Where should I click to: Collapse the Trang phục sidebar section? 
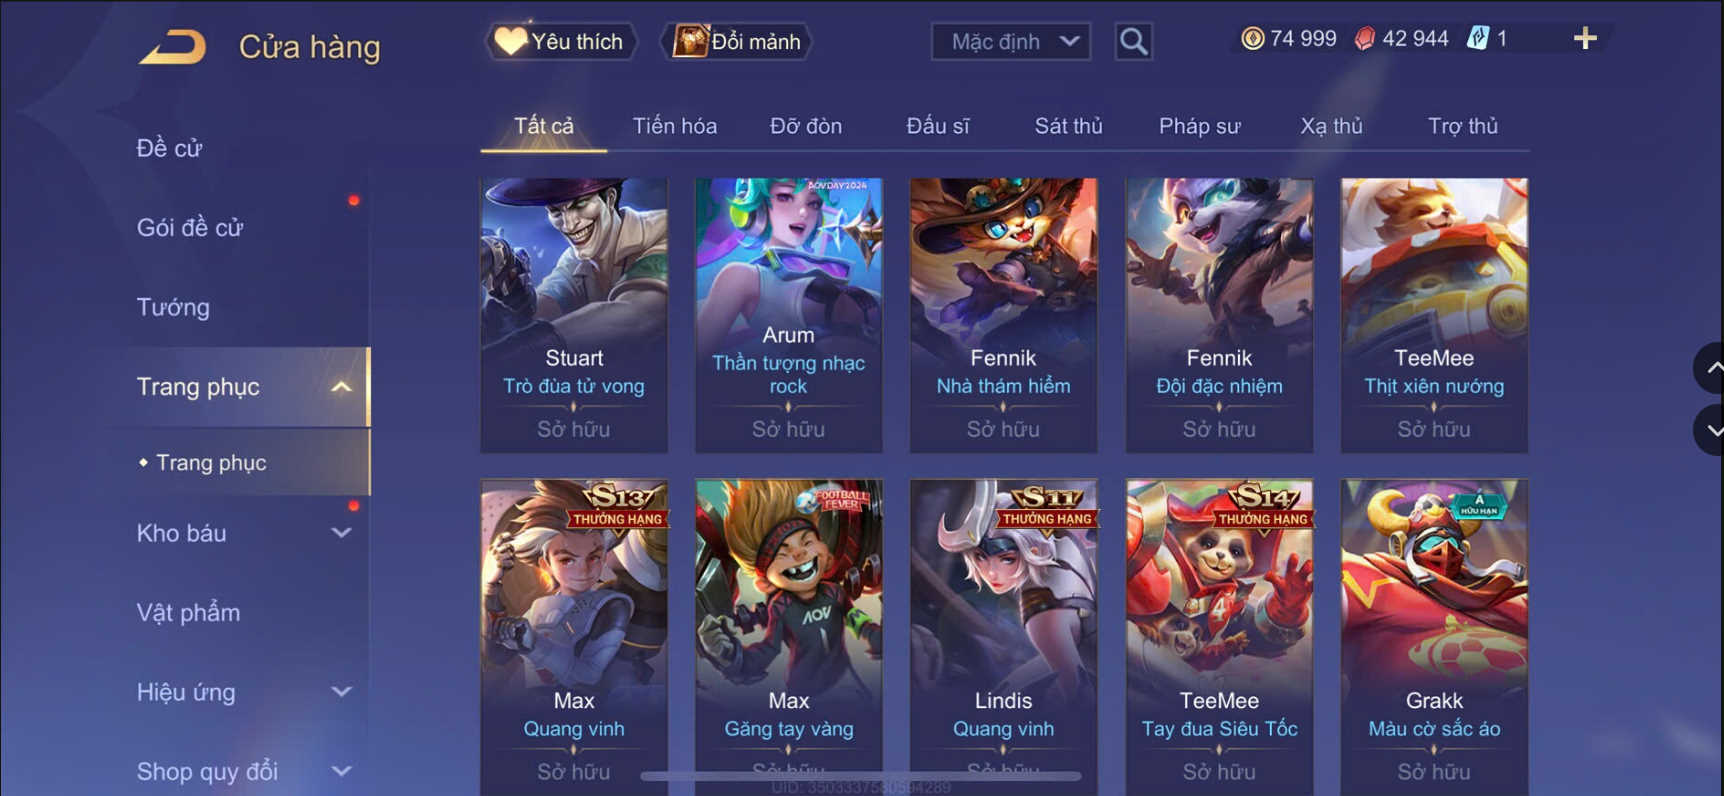pyautogui.click(x=341, y=387)
